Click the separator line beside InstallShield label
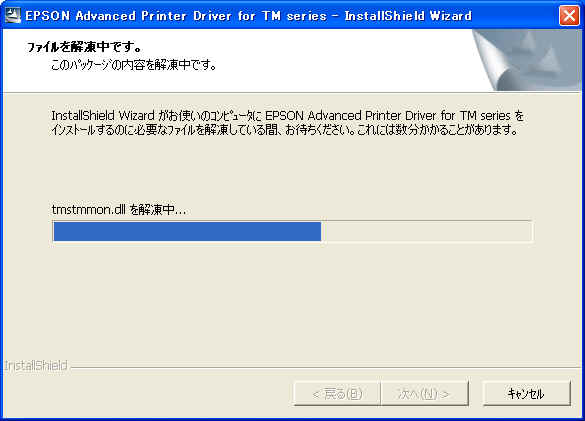 (326, 368)
